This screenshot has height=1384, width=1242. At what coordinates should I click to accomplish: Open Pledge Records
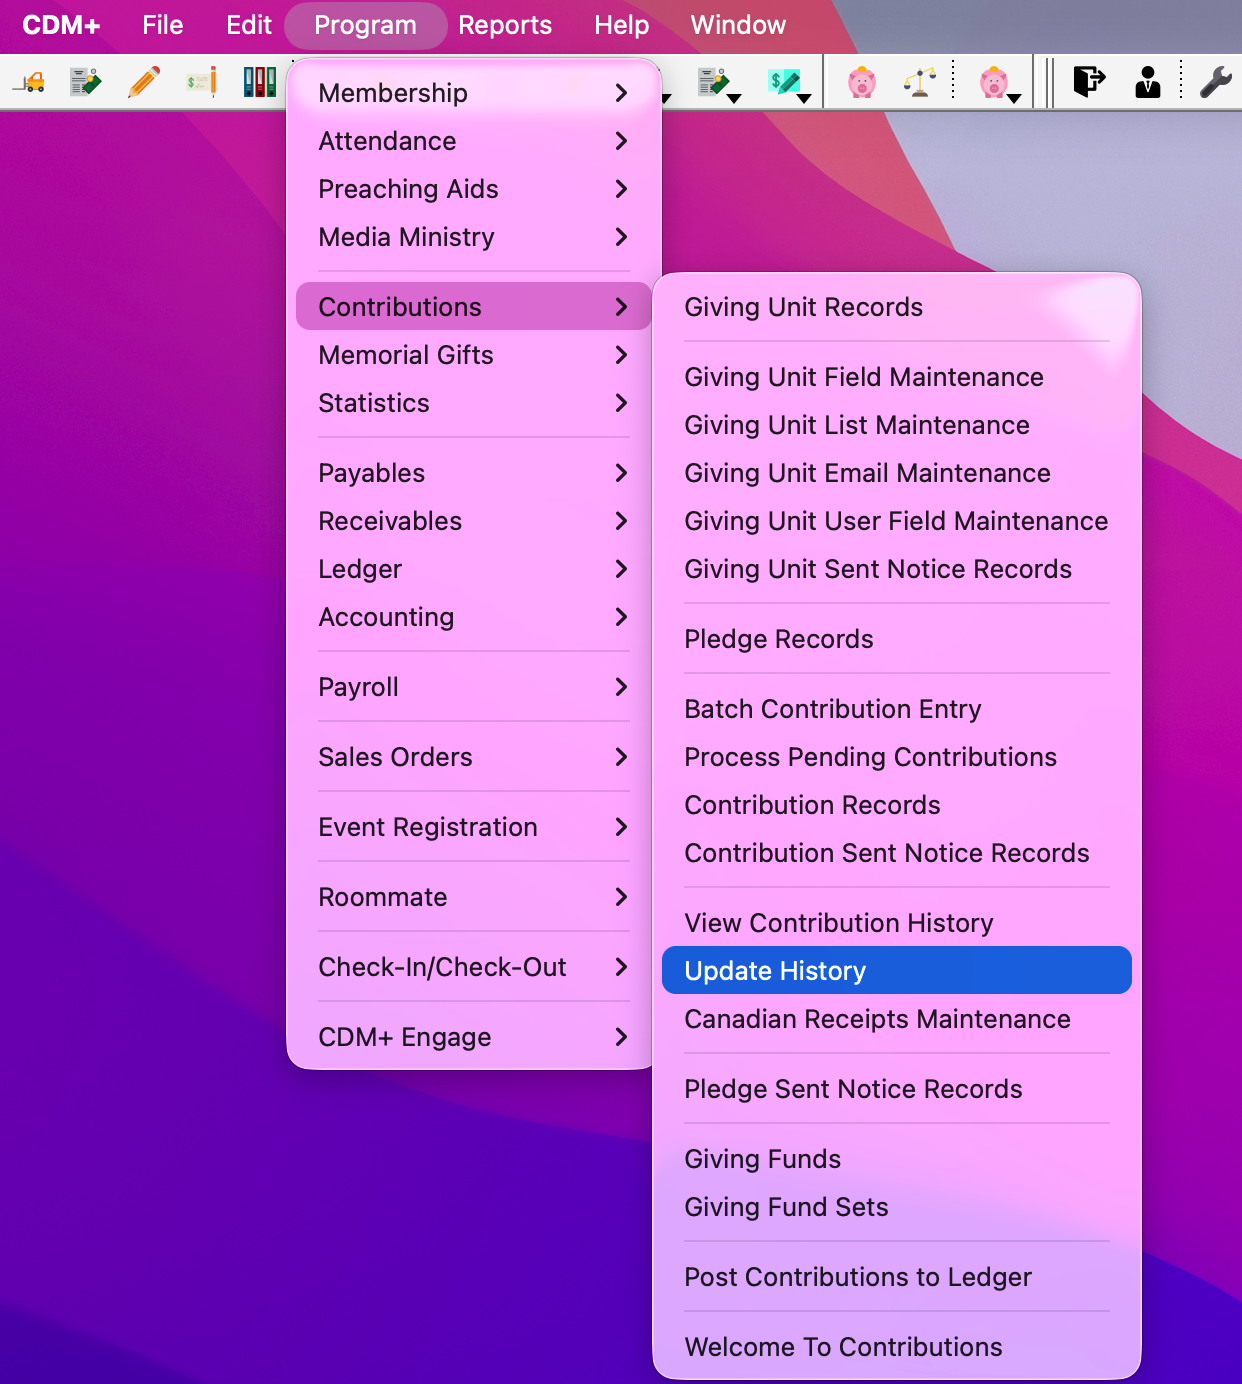897,639
